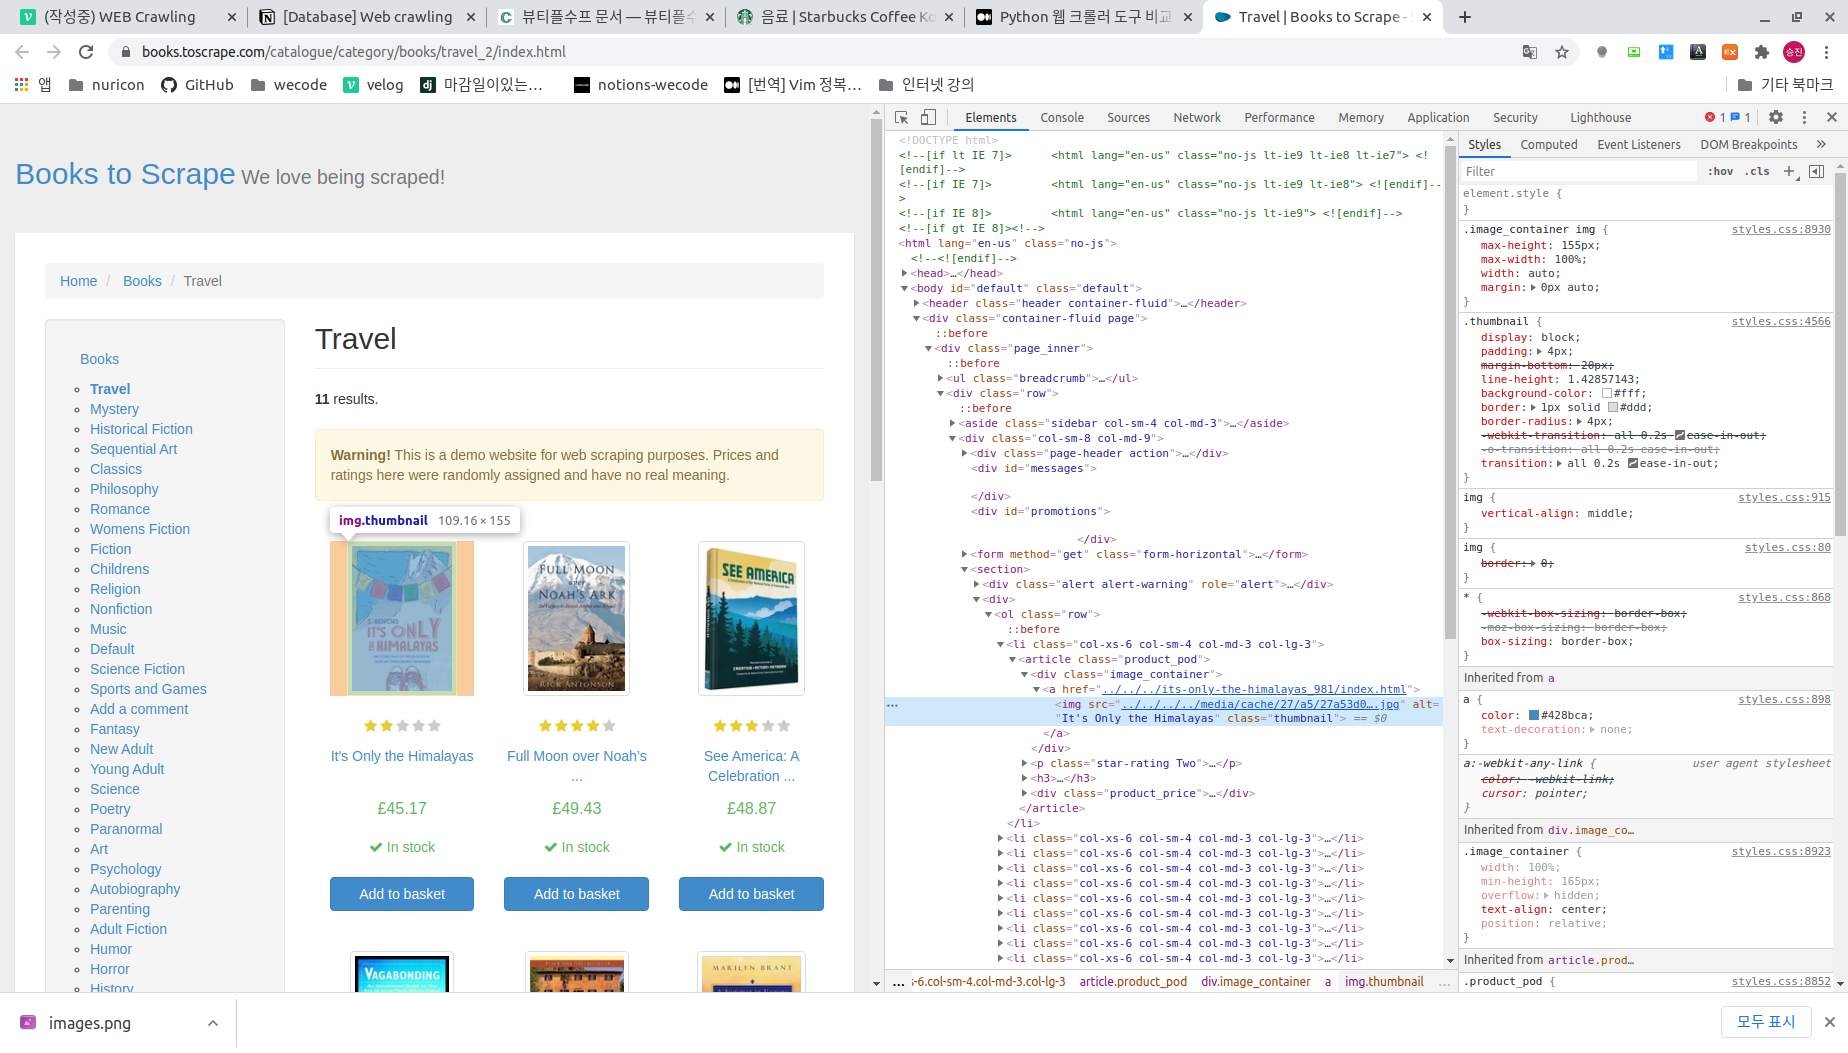
Task: Click the Full Moon over Noah's Ark cover
Action: tap(577, 618)
